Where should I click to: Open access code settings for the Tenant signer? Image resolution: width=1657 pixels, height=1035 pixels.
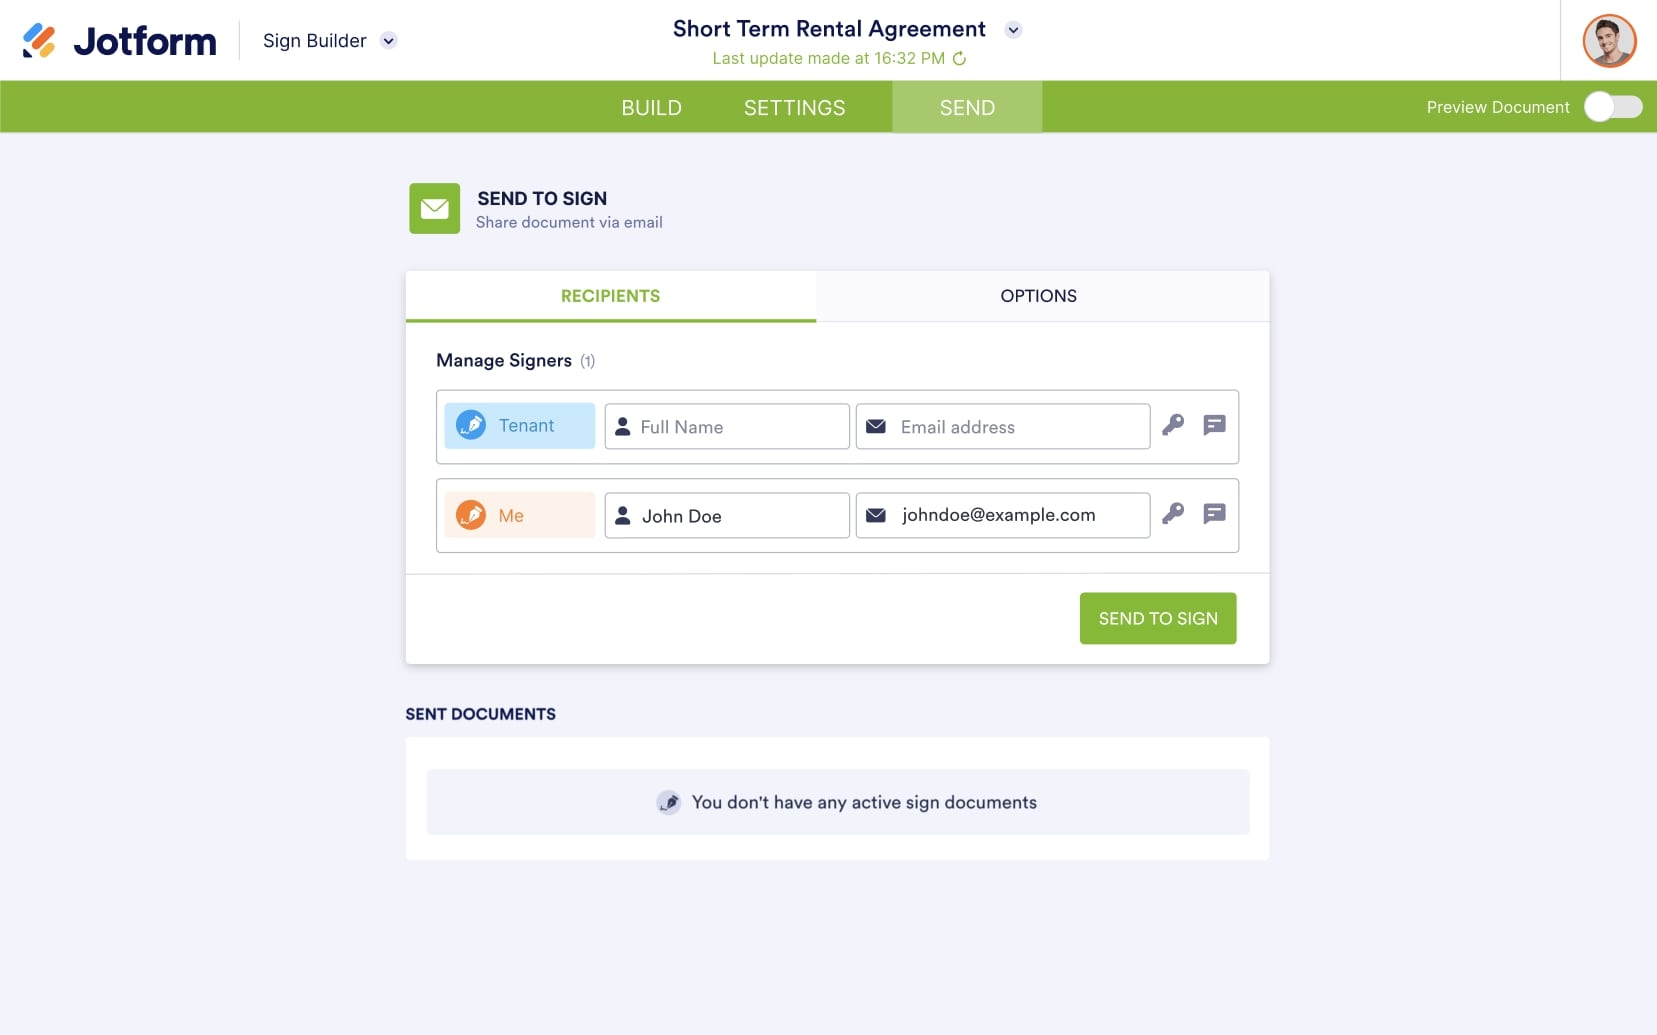click(1173, 425)
